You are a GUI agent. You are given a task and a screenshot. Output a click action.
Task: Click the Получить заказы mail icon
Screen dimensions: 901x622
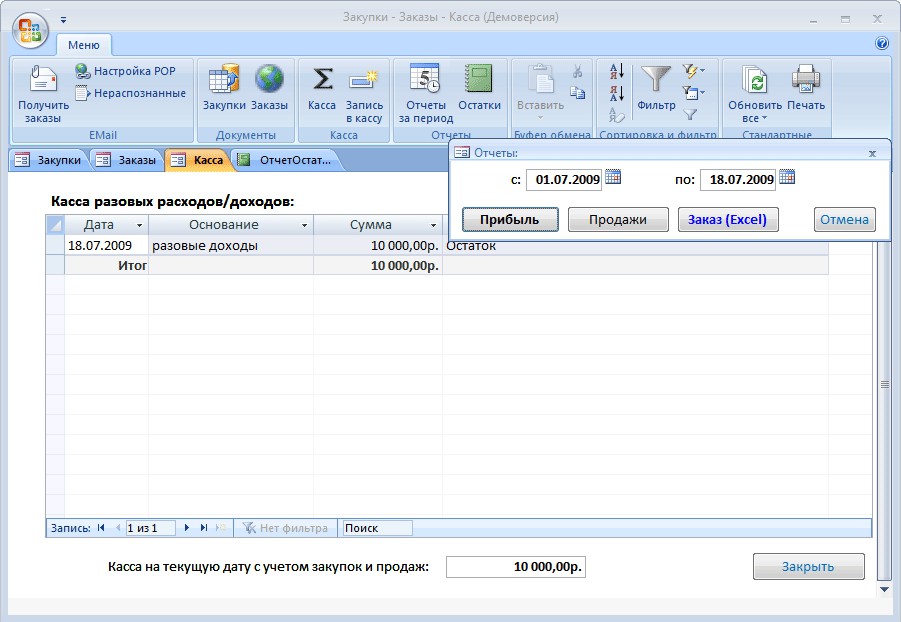(44, 80)
